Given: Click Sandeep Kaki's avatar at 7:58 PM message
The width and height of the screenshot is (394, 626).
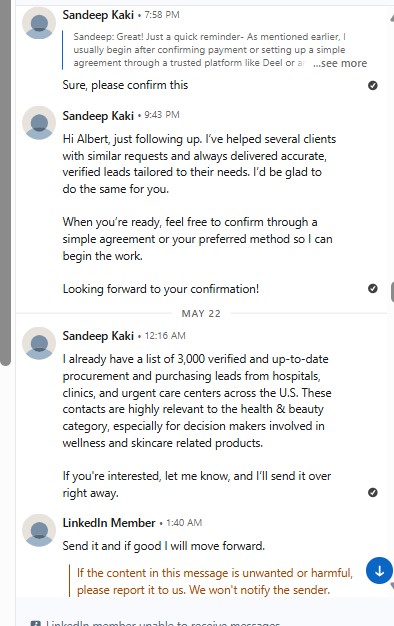Looking at the screenshot, I should (x=39, y=23).
